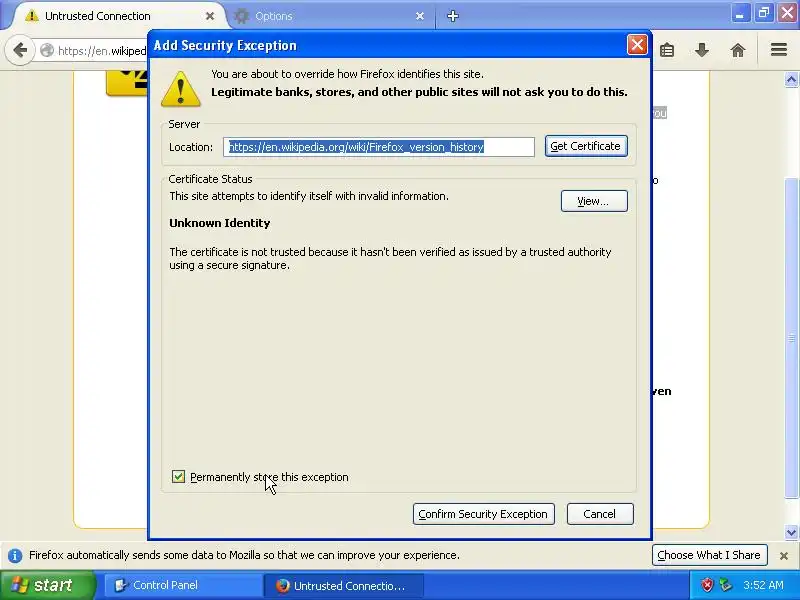800x600 pixels.
Task: Click the network tray icon
Action: click(725, 585)
